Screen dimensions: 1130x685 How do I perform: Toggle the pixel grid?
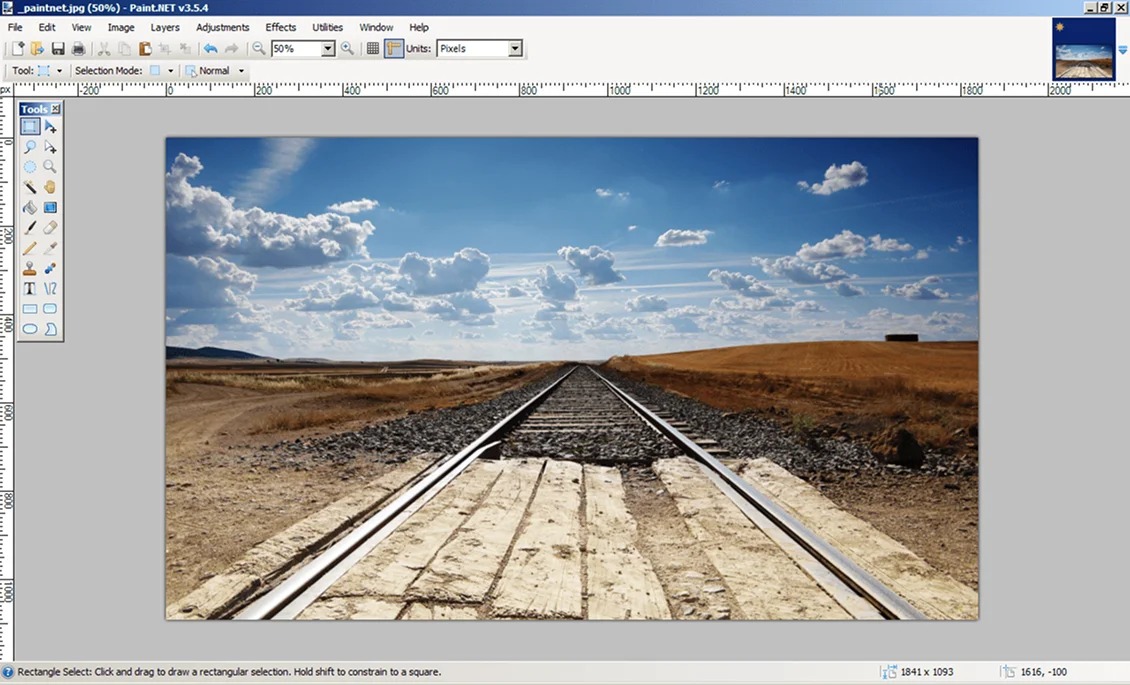(x=373, y=48)
